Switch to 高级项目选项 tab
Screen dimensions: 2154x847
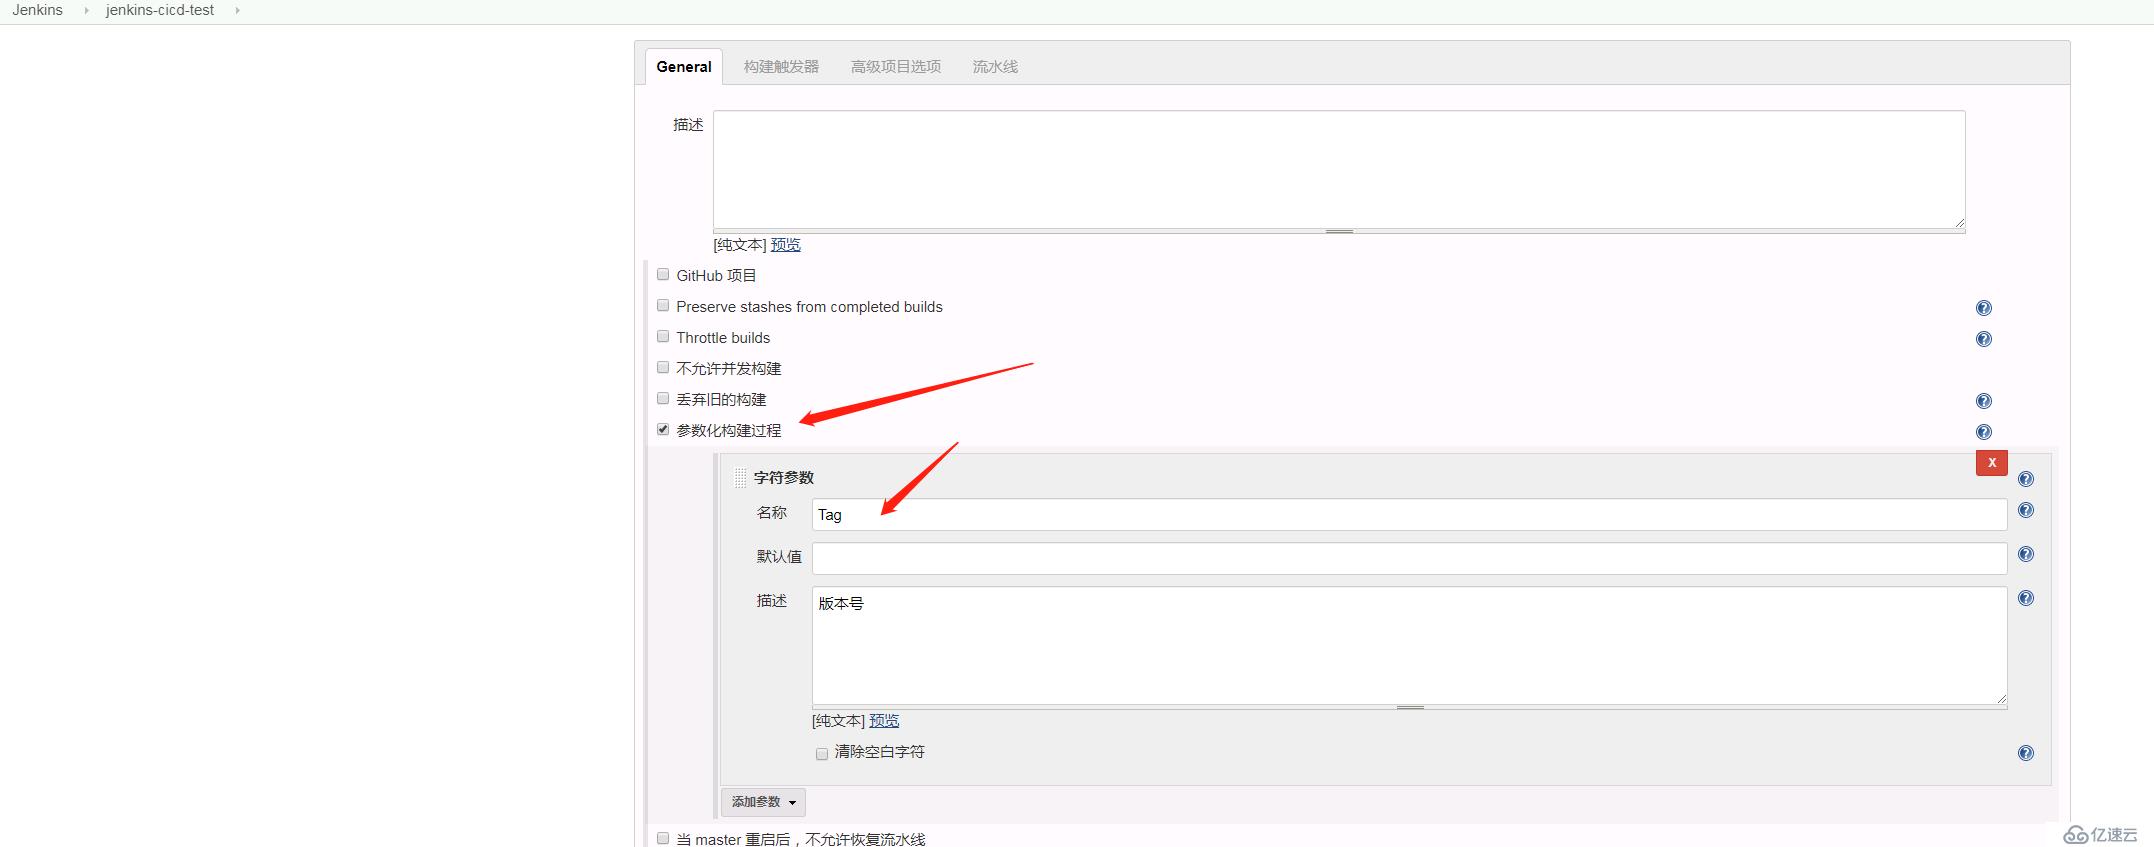click(x=896, y=66)
